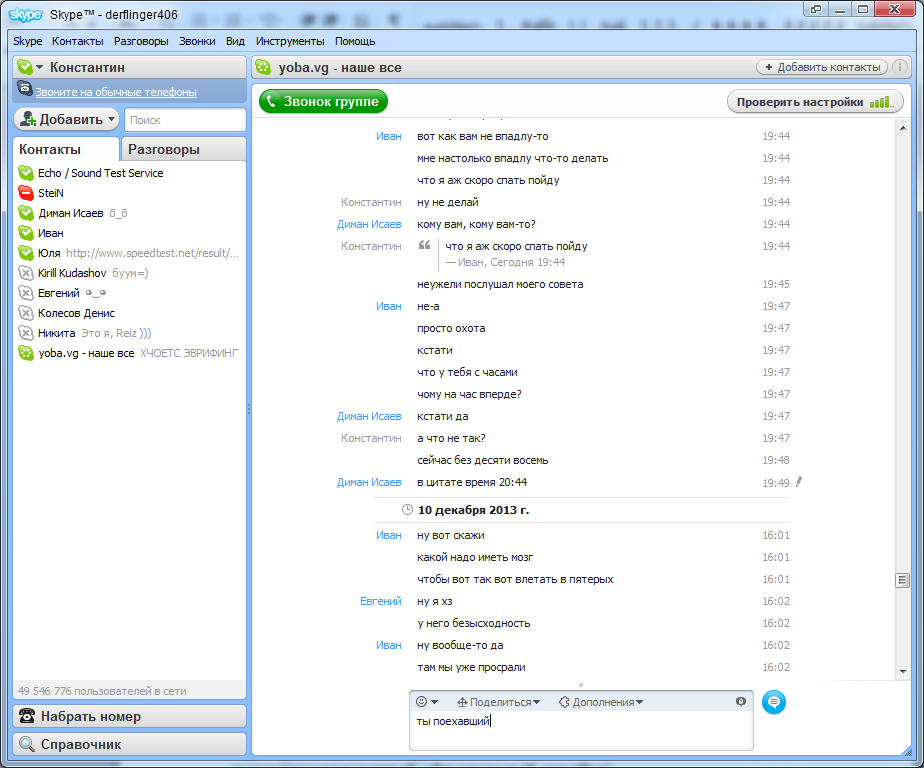The height and width of the screenshot is (768, 924).
Task: Click in the message input box
Action: [x=581, y=731]
